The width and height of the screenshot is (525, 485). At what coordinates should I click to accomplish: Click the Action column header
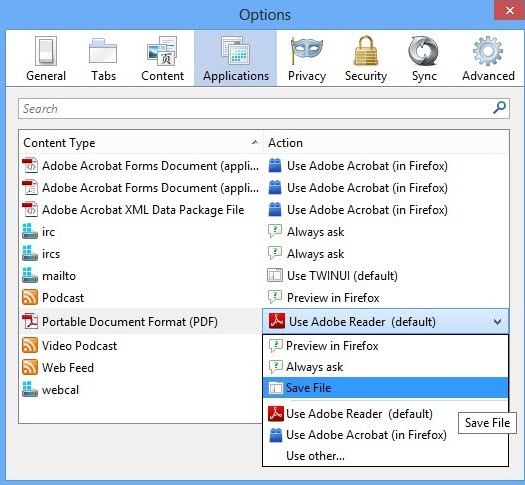386,143
